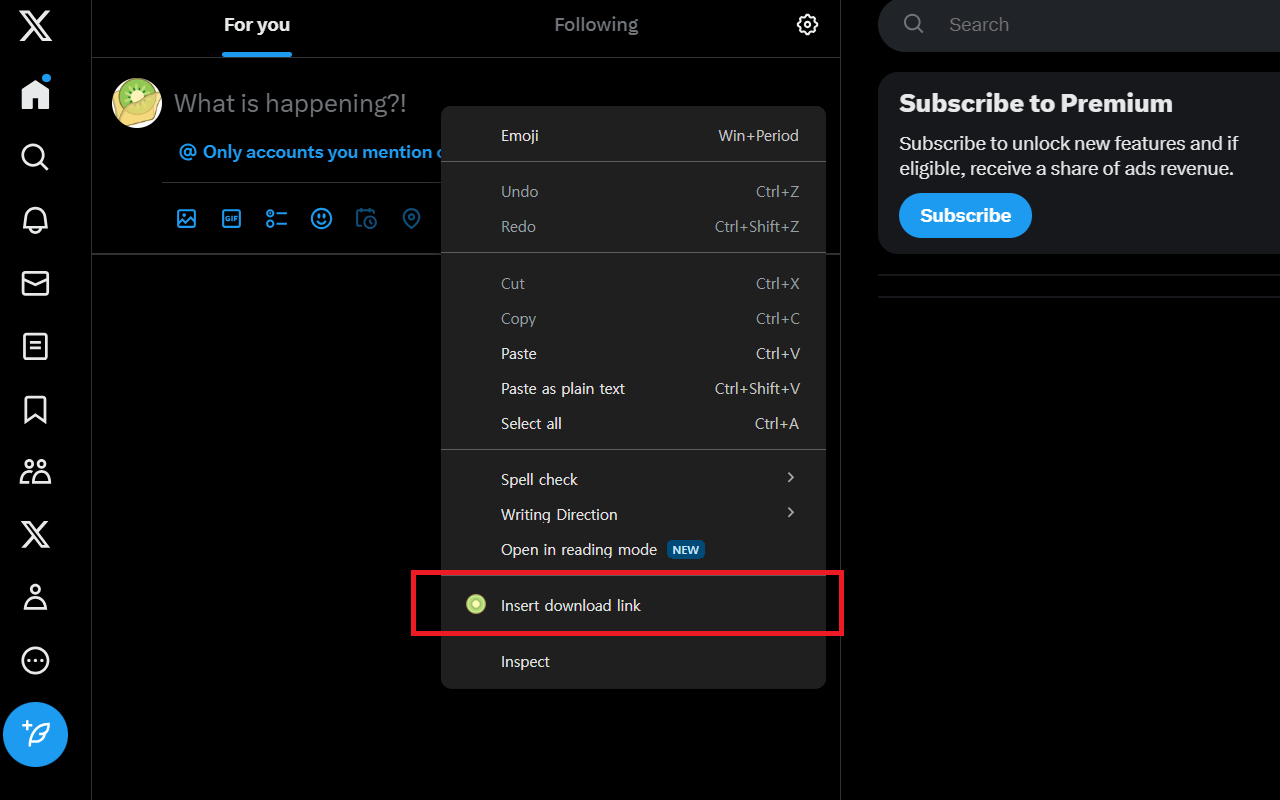Open timeline settings gear icon

(807, 24)
